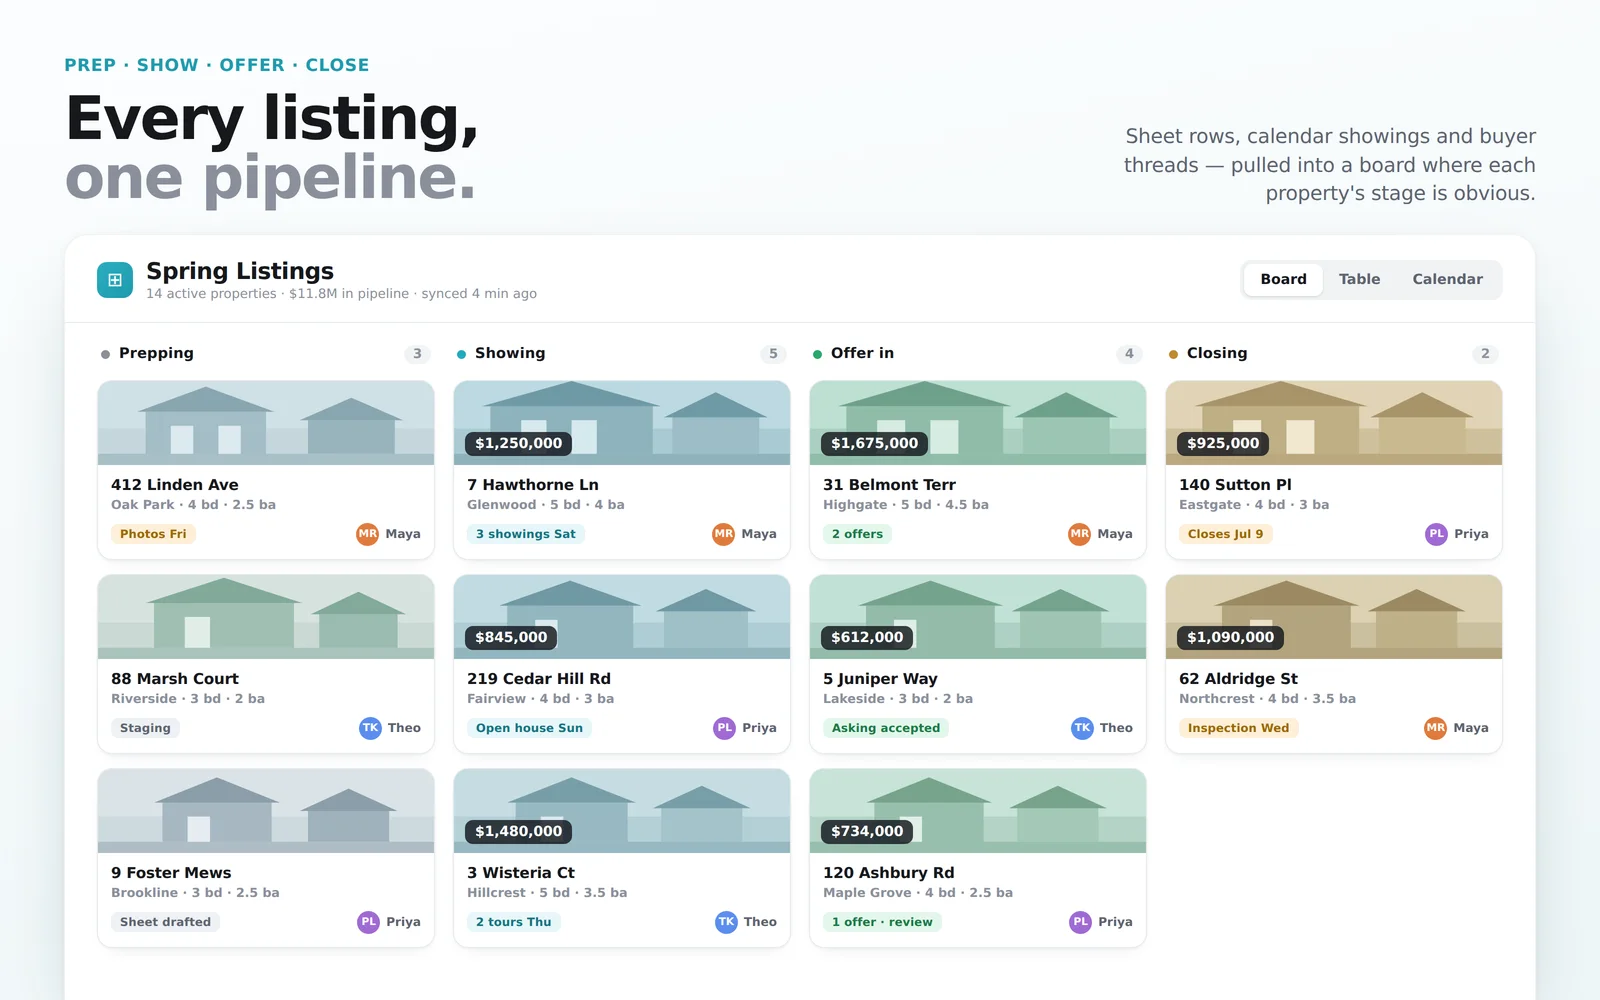Click the 2 offers tag
This screenshot has width=1600, height=1000.
tap(857, 534)
